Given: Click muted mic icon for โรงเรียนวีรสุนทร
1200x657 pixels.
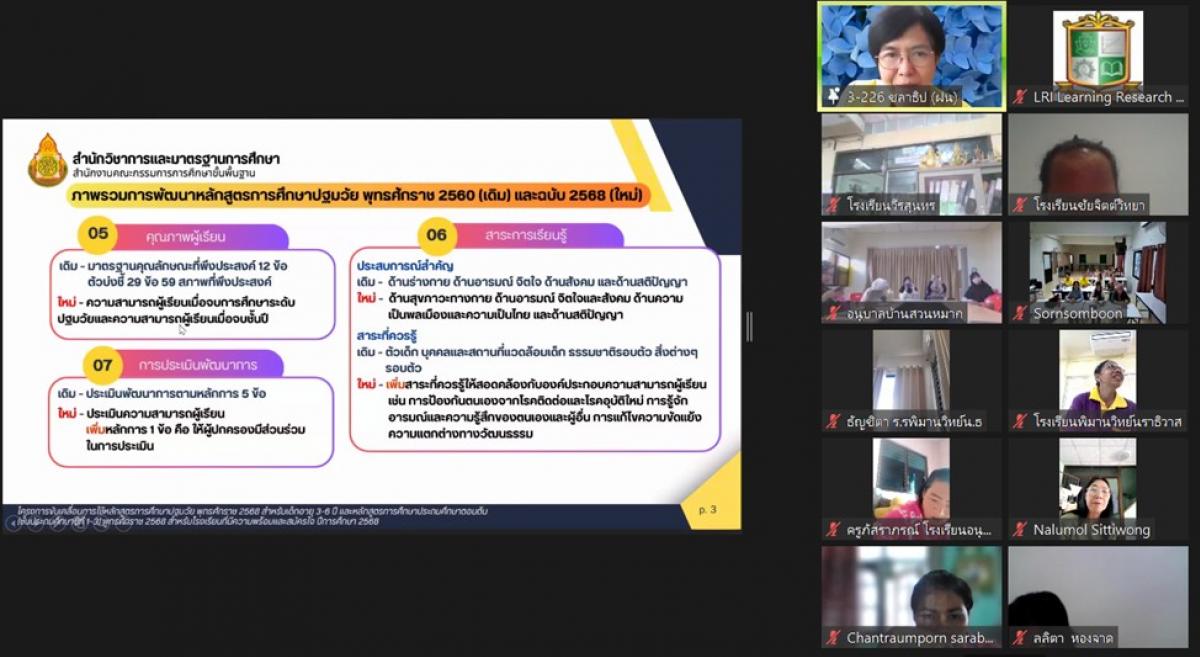Looking at the screenshot, I should (832, 205).
